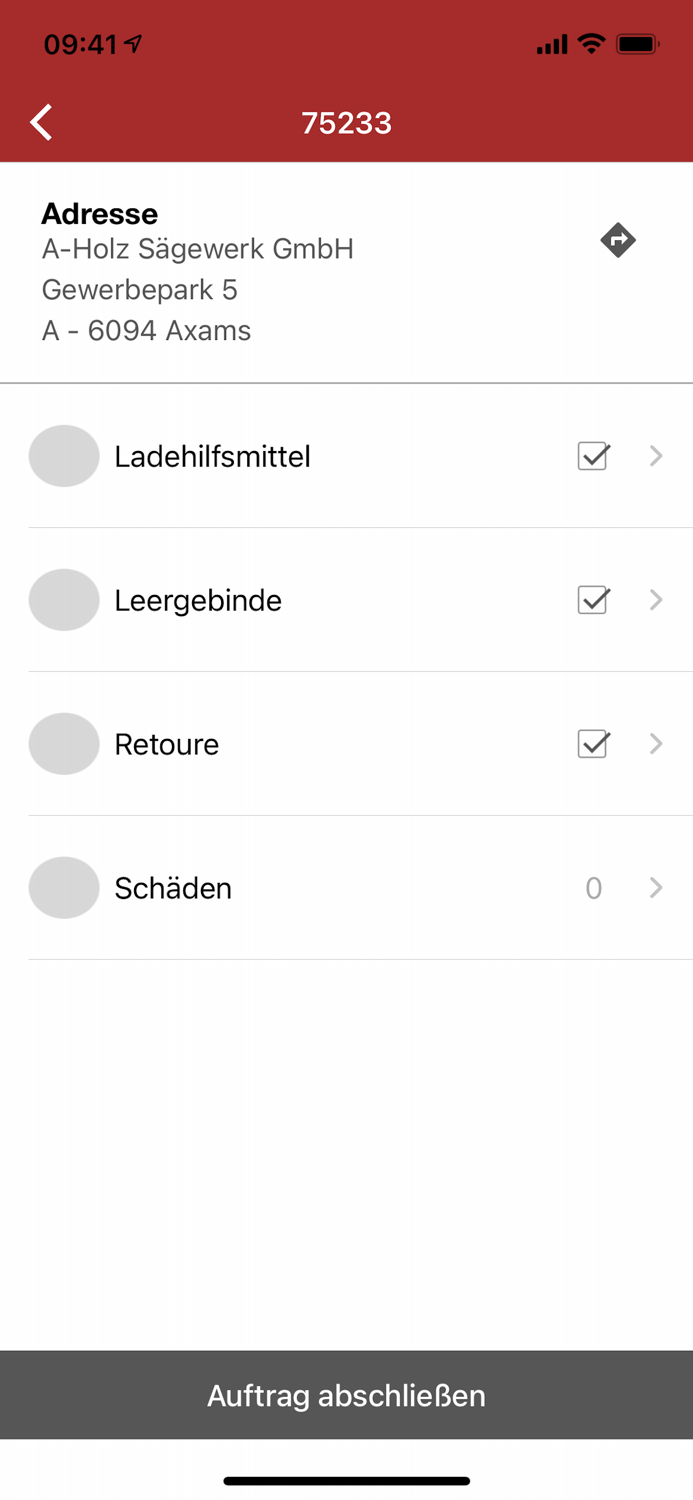
Task: Uncheck the Ladehilfsmittel checkbox
Action: 593,456
